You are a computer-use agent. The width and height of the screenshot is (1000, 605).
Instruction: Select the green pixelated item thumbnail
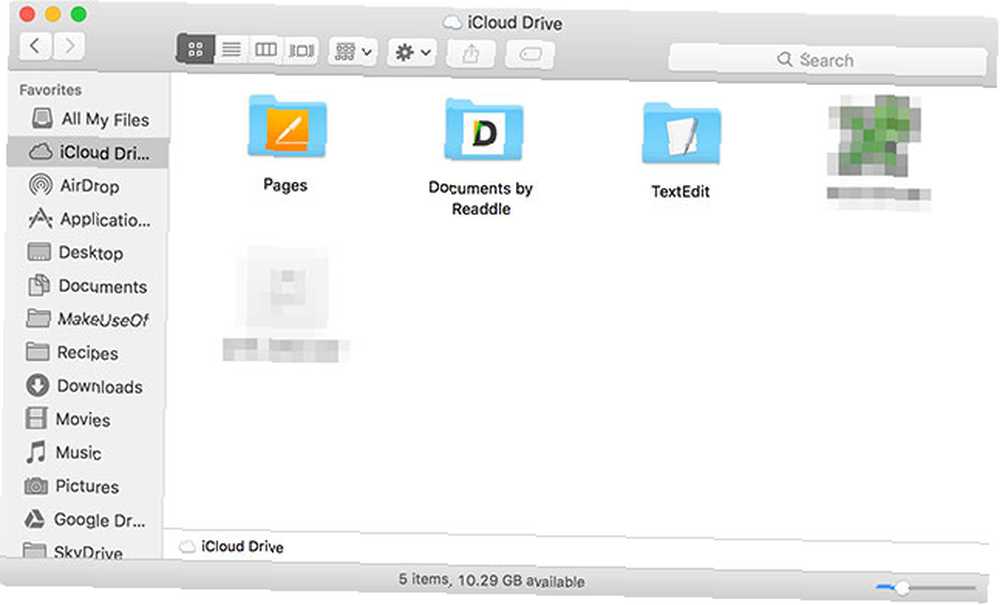click(874, 135)
